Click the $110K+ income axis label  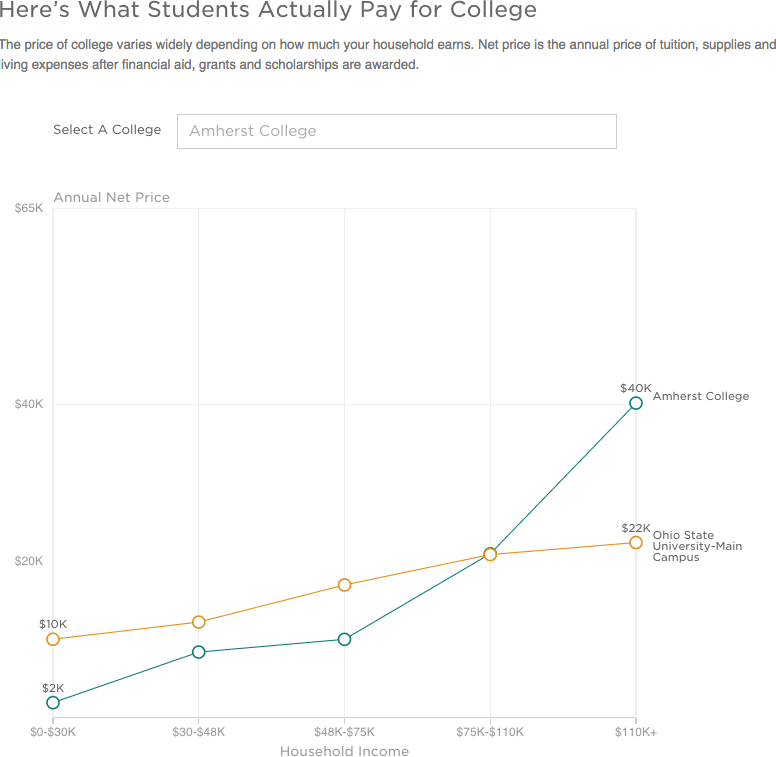pyautogui.click(x=636, y=732)
